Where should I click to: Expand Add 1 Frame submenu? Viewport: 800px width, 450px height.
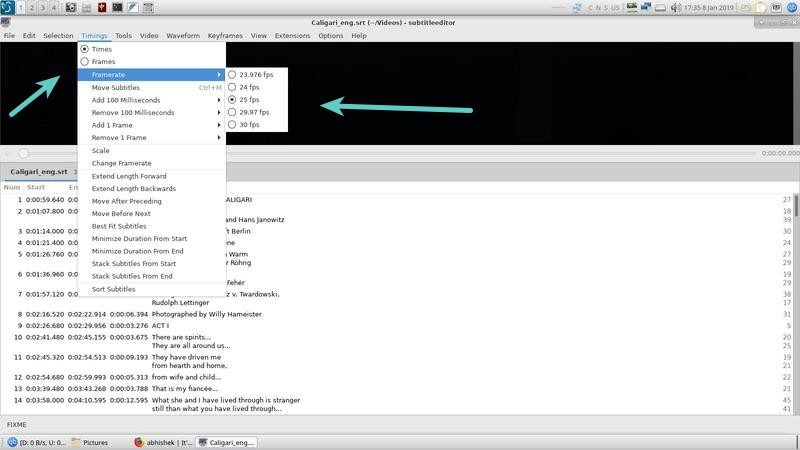pos(152,125)
